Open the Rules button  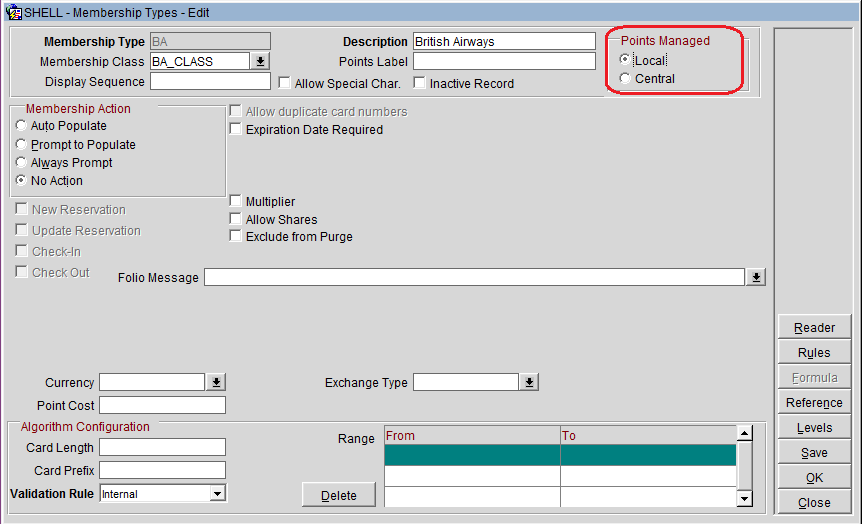coord(814,353)
